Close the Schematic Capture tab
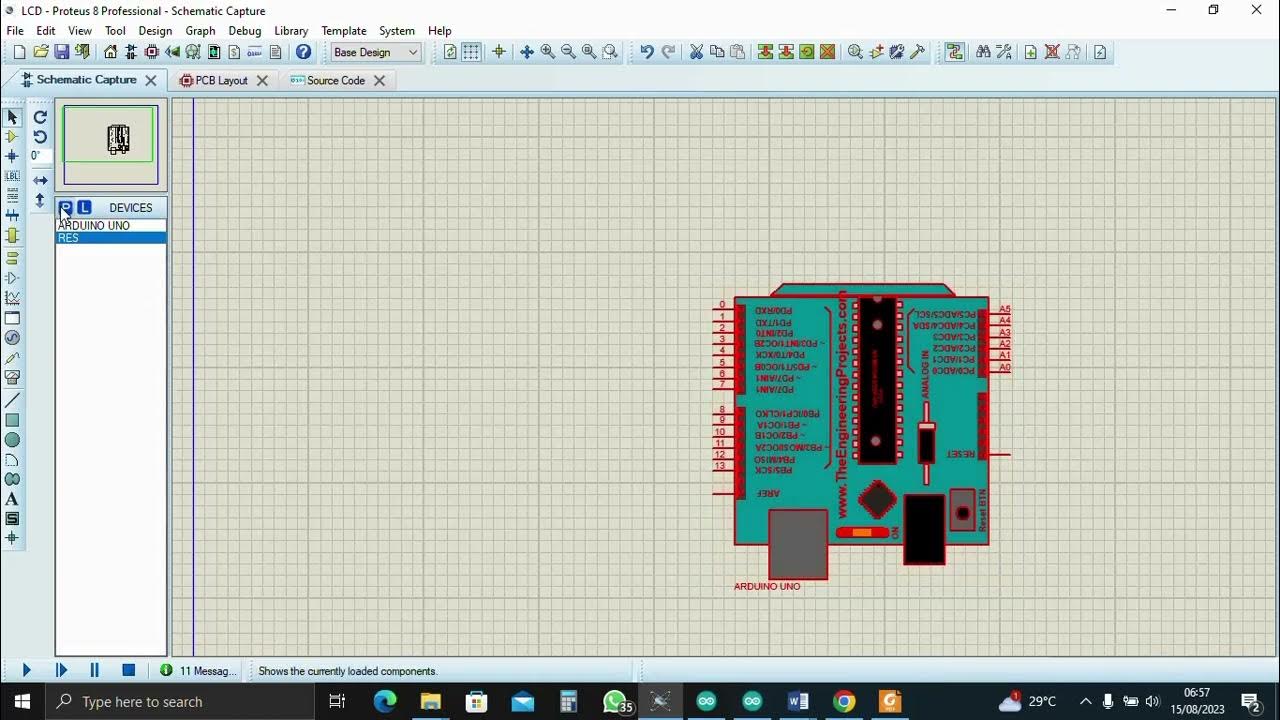This screenshot has height=720, width=1280. [x=151, y=80]
